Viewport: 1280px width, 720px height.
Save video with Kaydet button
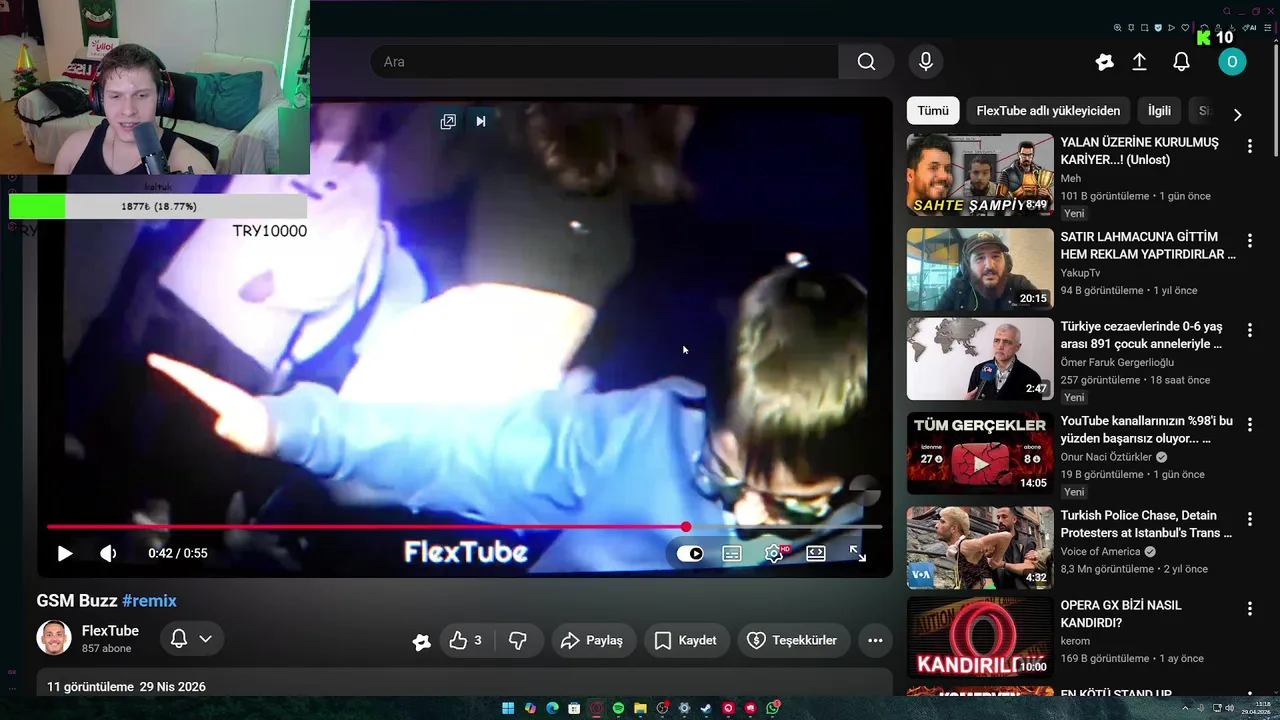(686, 640)
